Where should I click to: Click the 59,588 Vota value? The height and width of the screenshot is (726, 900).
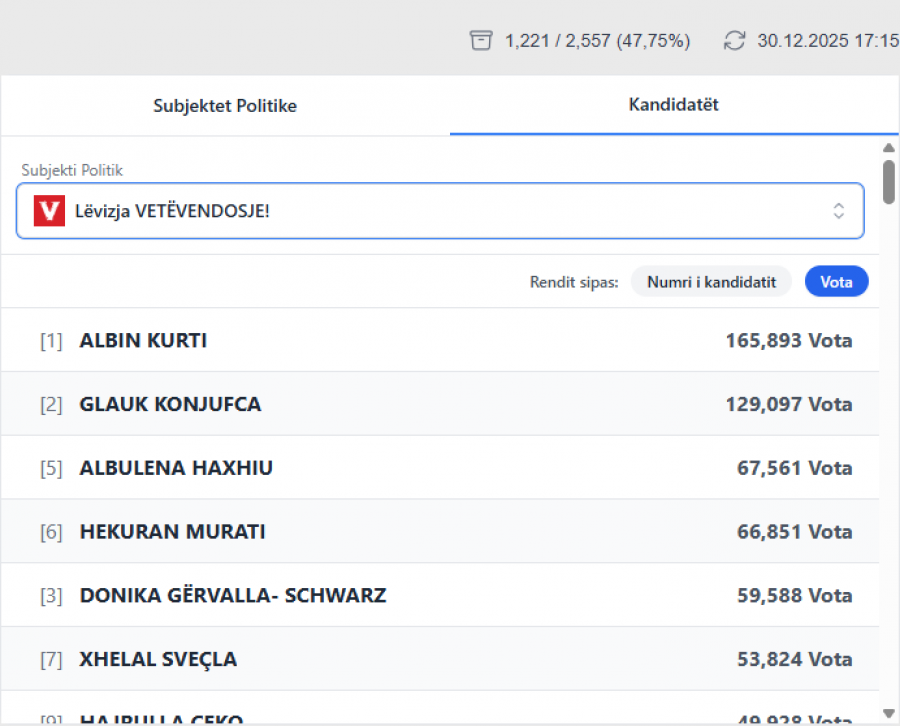[x=794, y=595]
